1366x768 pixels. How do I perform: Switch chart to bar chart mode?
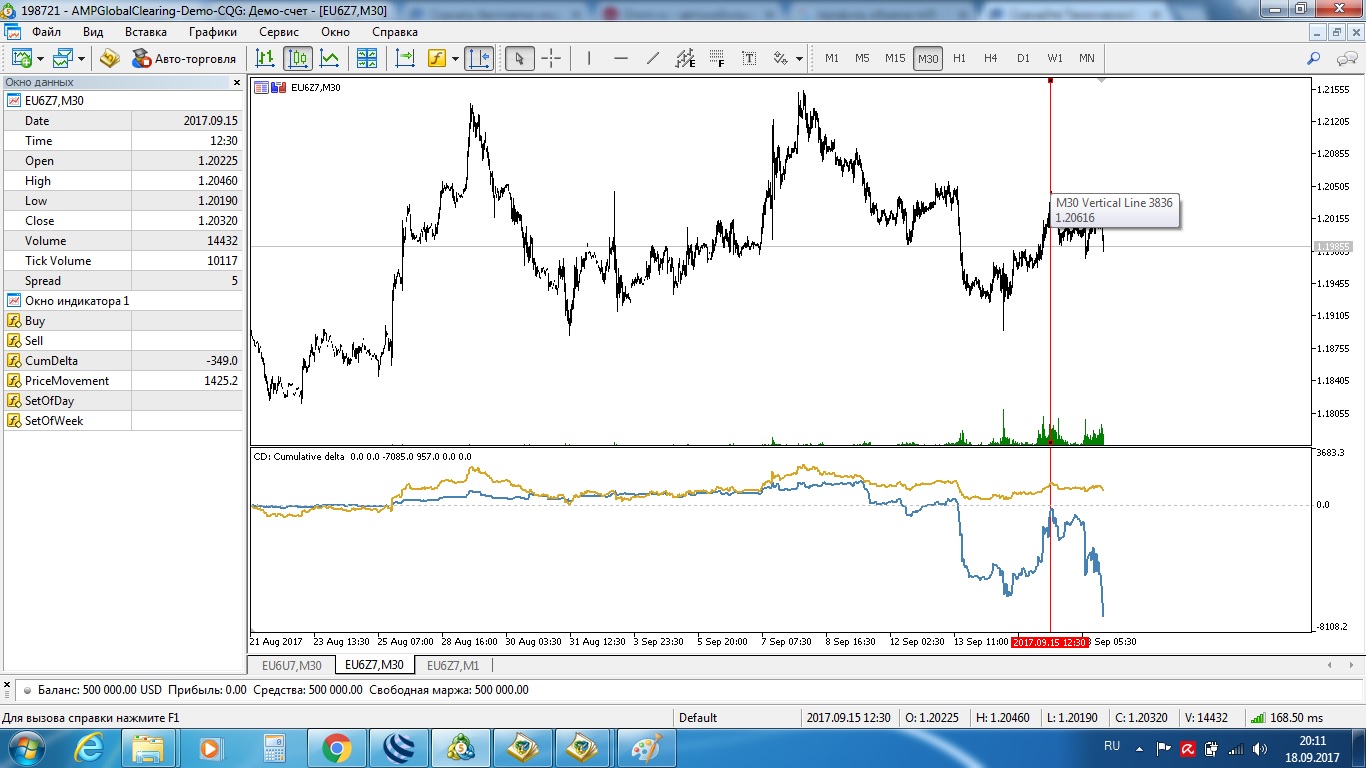pos(266,58)
